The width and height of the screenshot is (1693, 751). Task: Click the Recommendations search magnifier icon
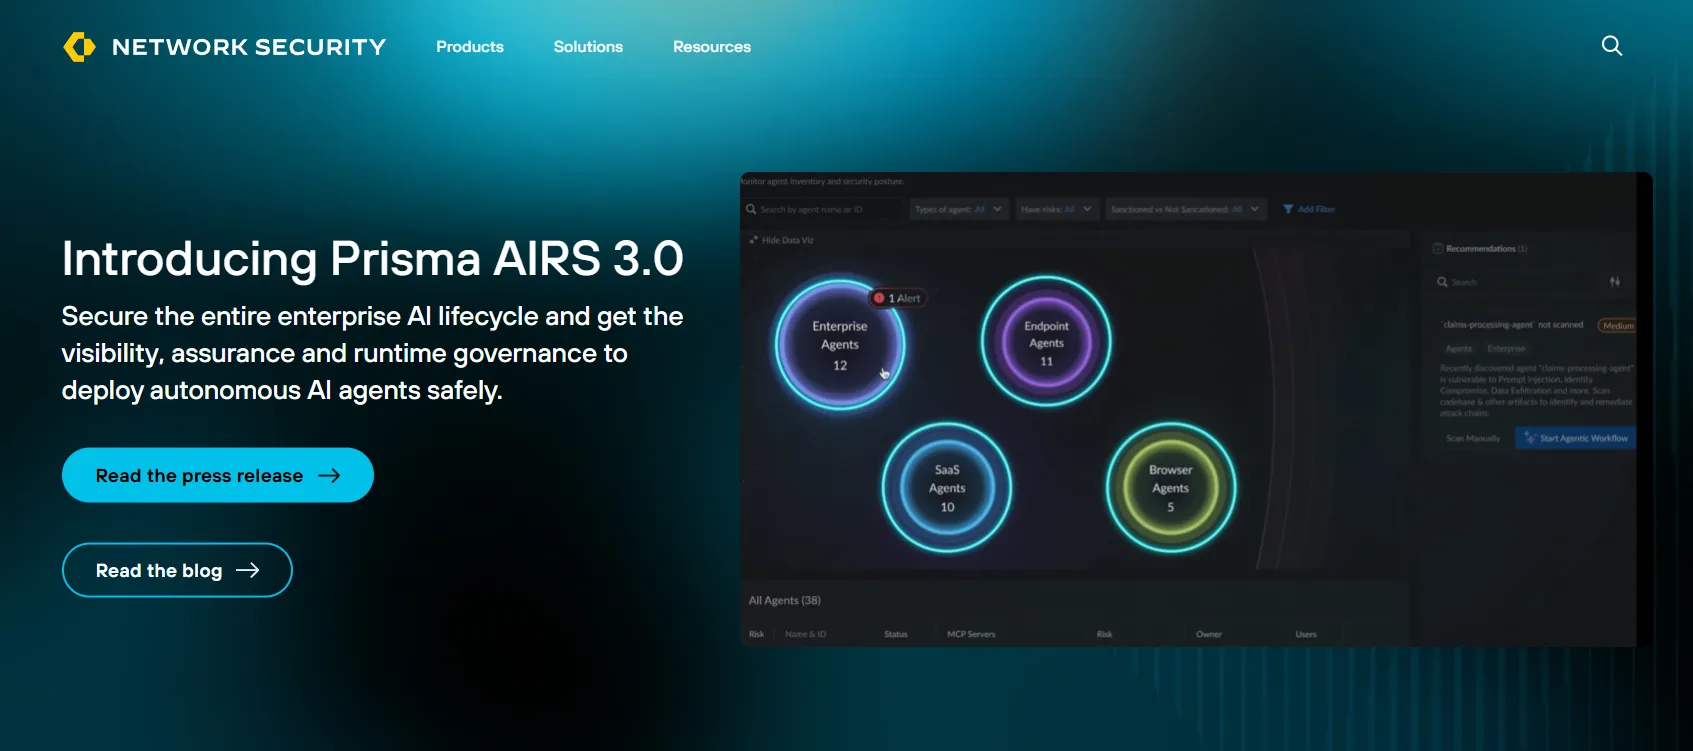coord(1442,282)
